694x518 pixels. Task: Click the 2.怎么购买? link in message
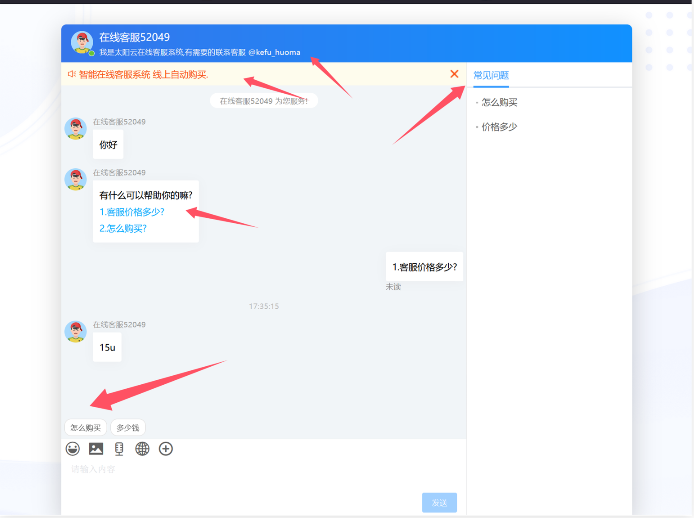point(123,228)
